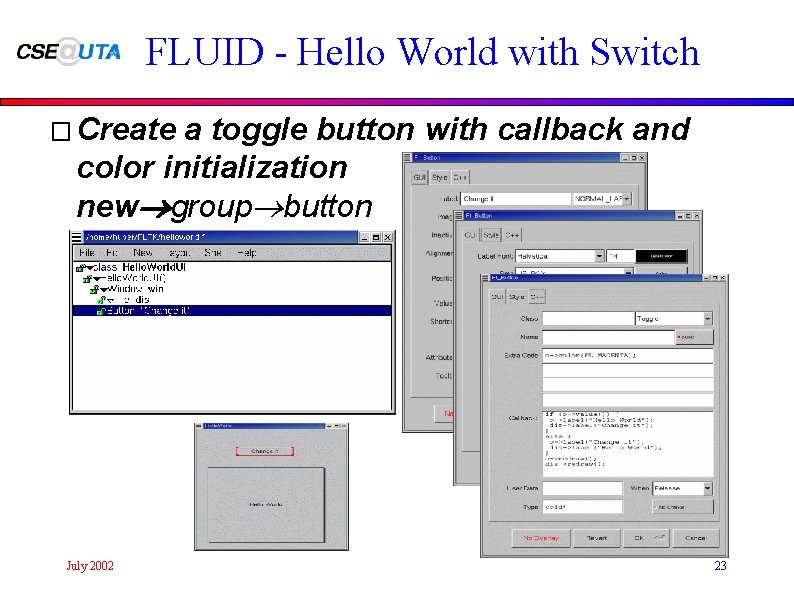Select C++ tab in middle Fl Button dialog
The image size is (794, 595).
coord(512,235)
